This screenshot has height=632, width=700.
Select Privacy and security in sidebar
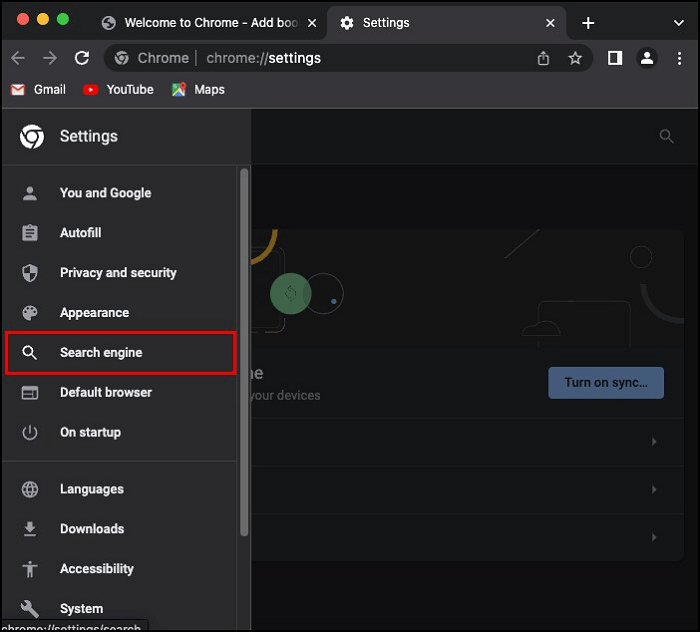coord(117,273)
